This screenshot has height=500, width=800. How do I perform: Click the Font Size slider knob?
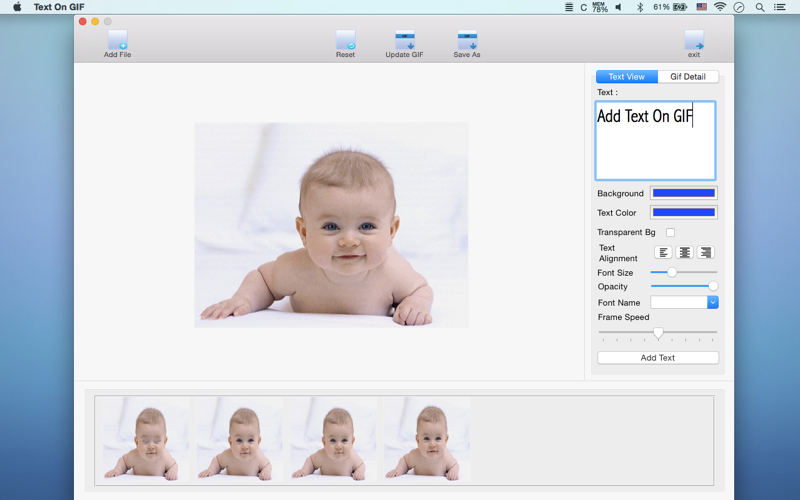pyautogui.click(x=672, y=272)
